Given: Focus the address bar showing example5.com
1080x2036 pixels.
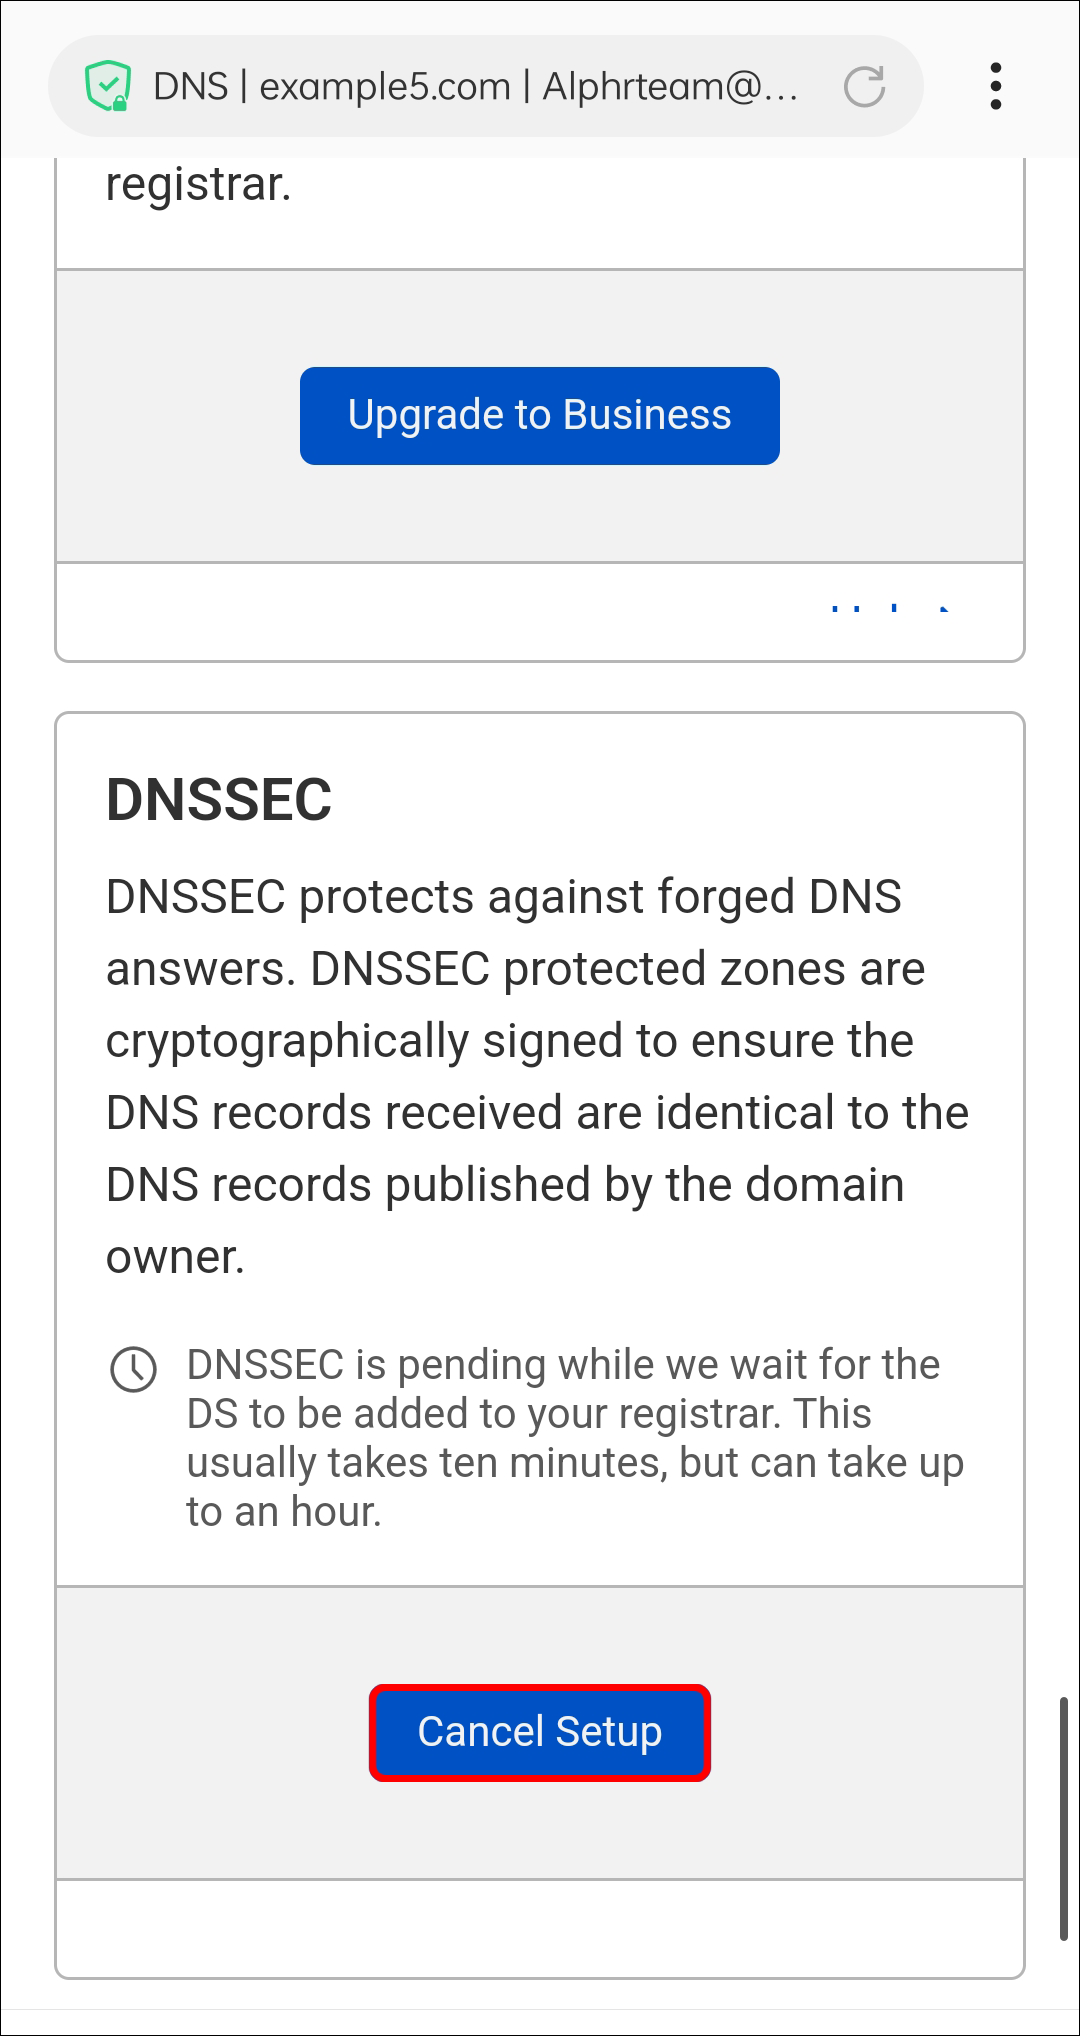Looking at the screenshot, I should point(475,87).
